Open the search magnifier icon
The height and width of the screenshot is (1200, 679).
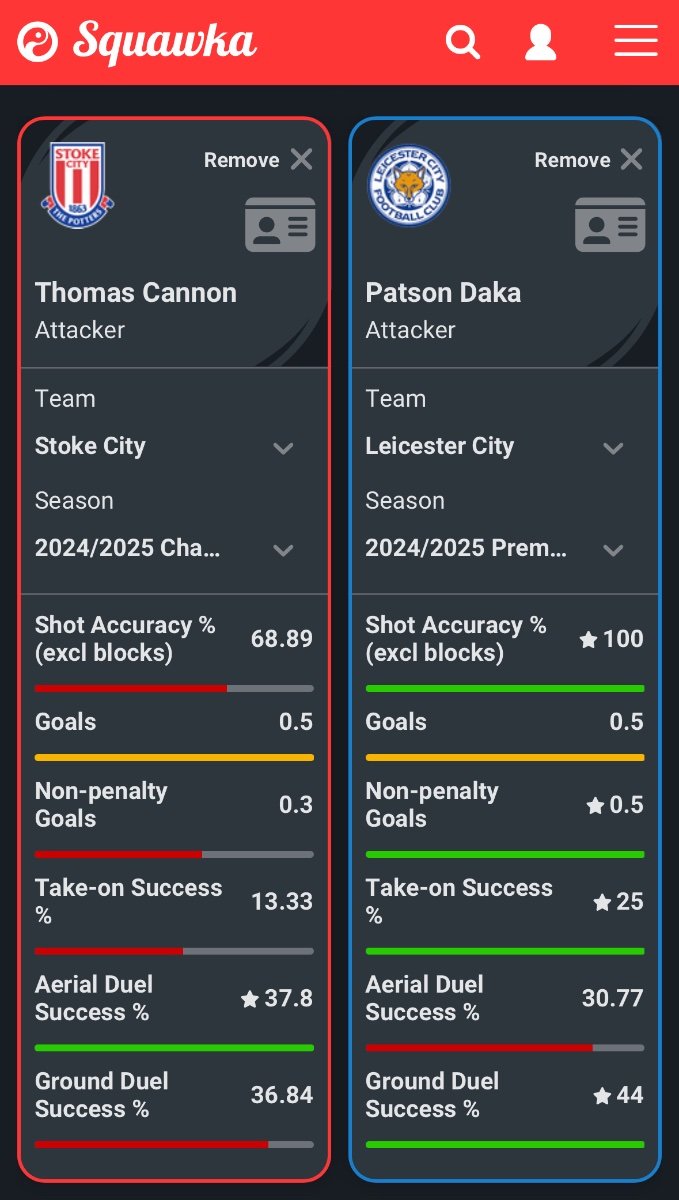(x=463, y=42)
